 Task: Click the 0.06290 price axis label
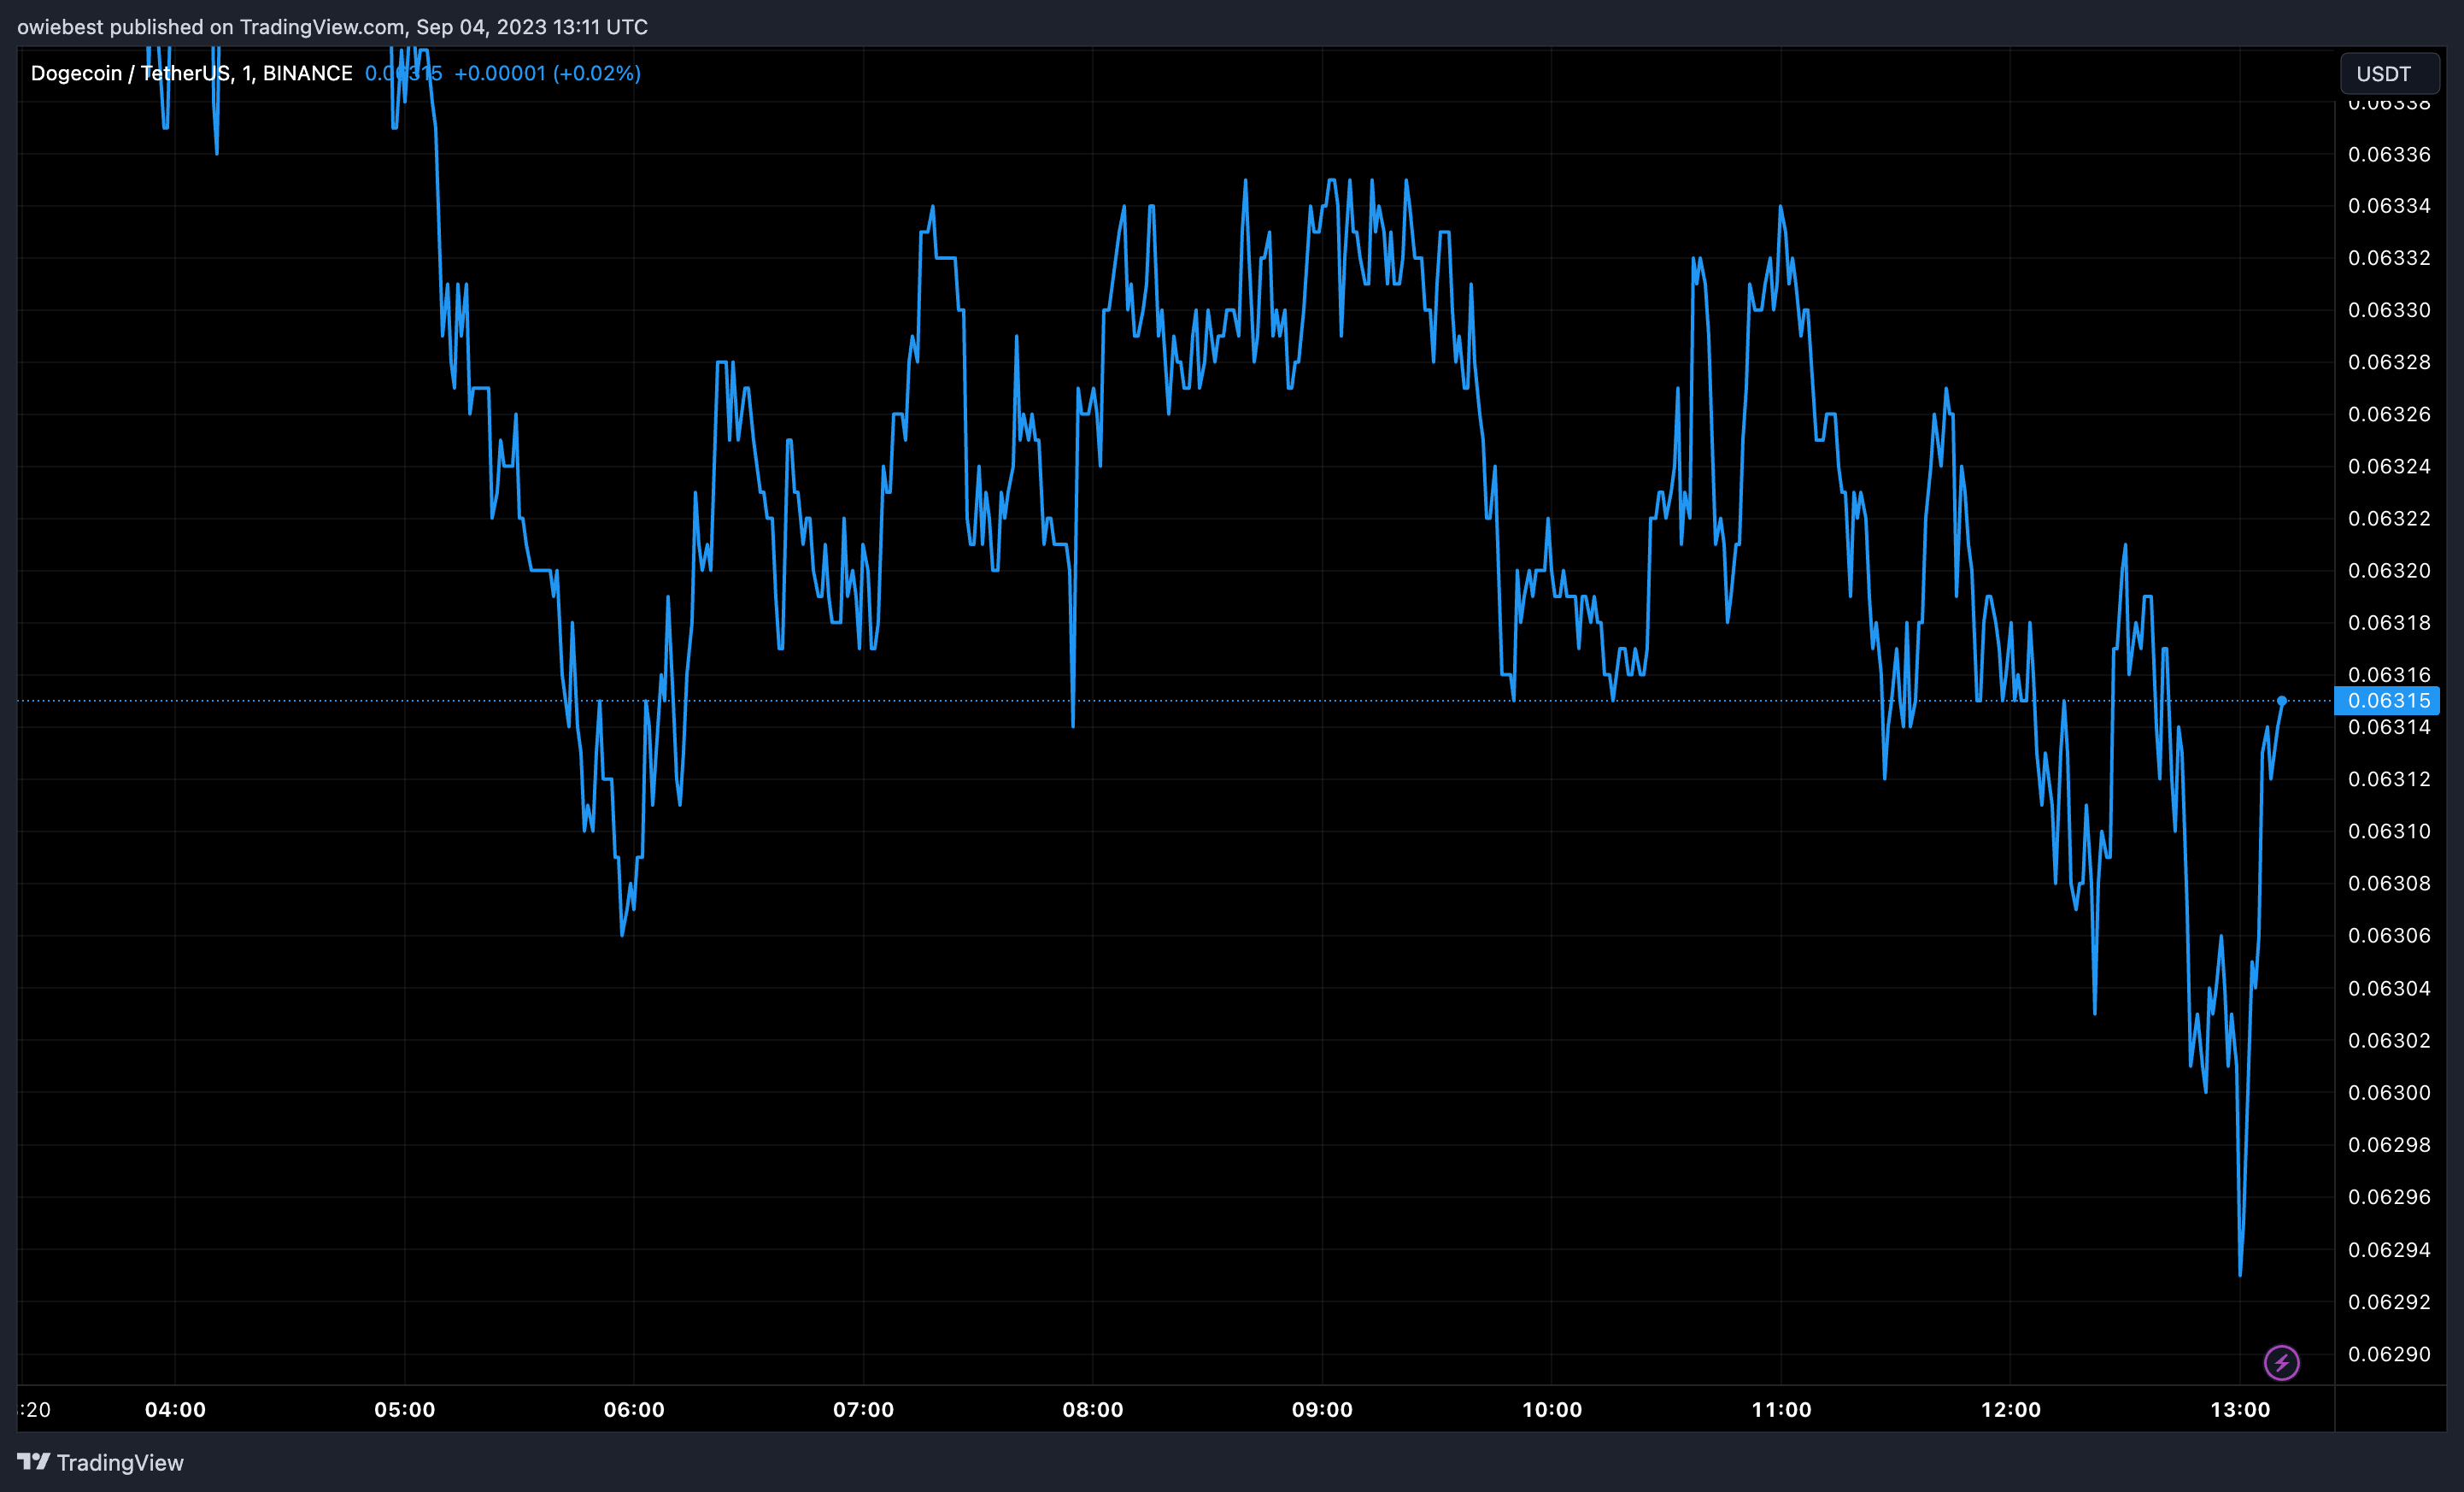click(x=2389, y=1354)
